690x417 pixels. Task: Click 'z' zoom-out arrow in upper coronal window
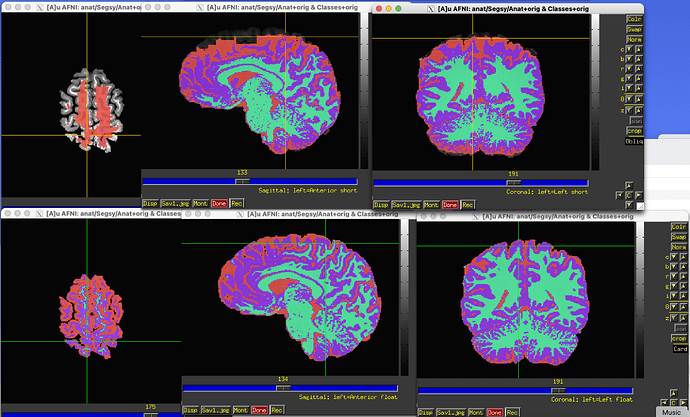pos(629,110)
